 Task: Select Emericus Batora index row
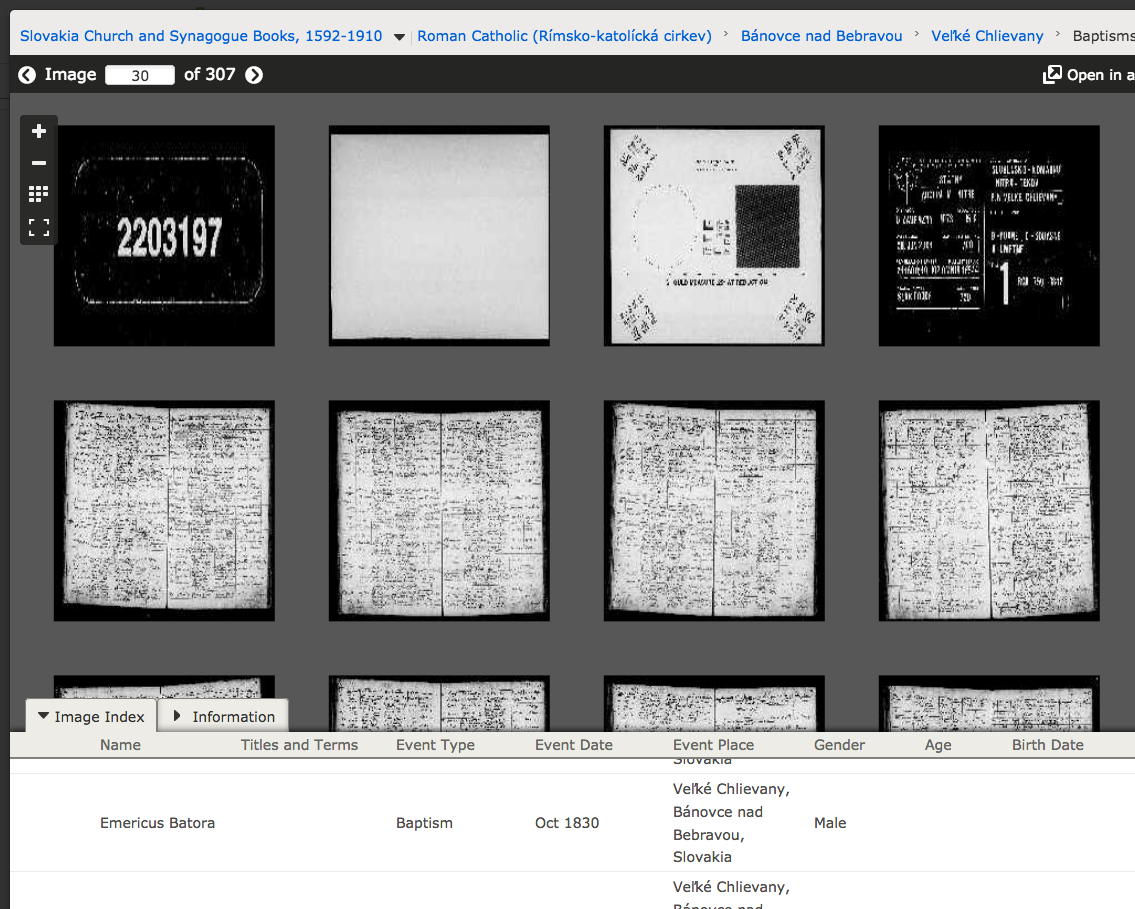[x=572, y=823]
